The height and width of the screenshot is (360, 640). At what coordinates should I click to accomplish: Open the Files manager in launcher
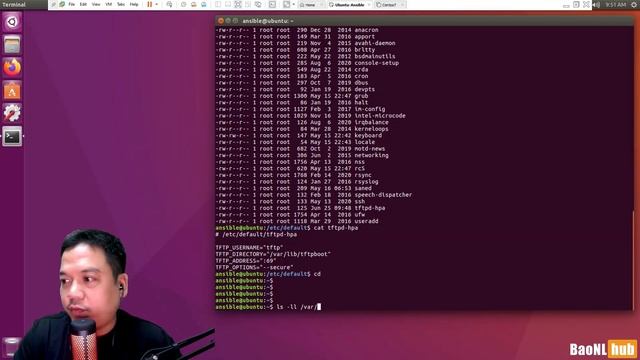[12, 44]
